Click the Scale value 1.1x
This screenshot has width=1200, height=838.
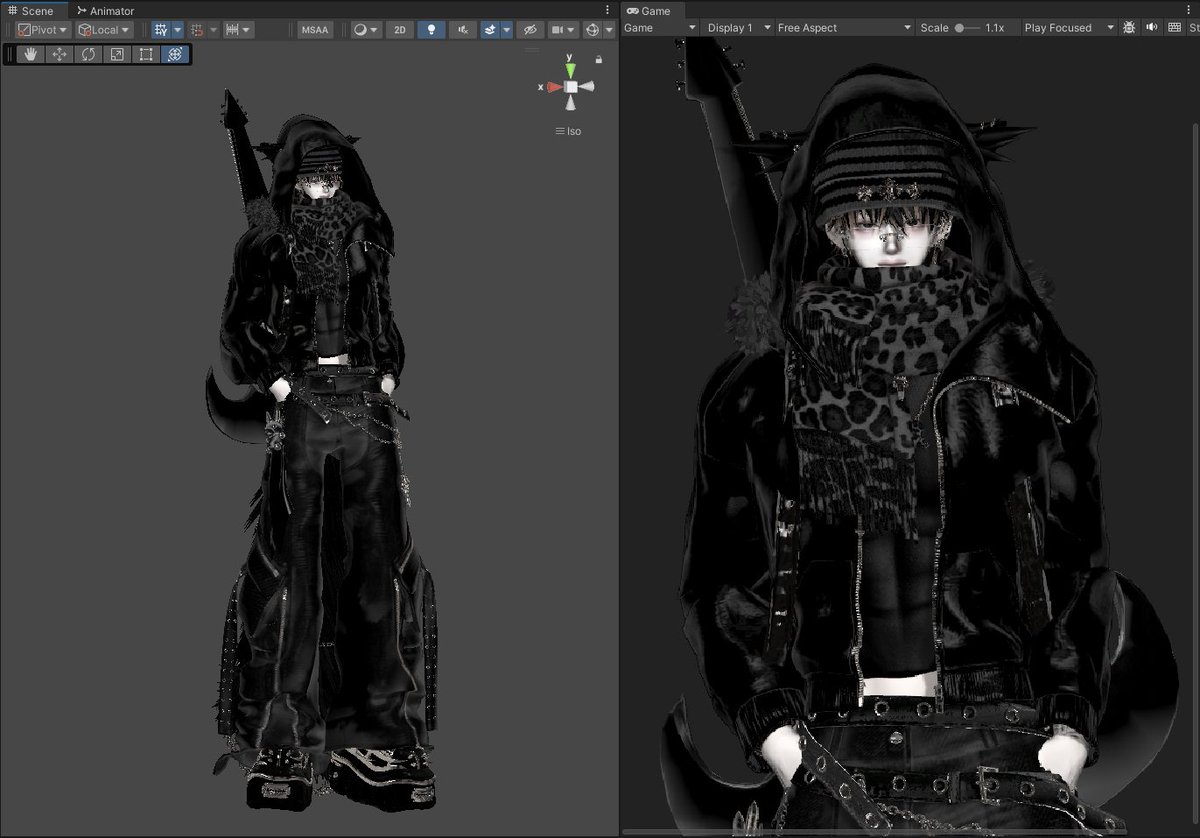[994, 28]
